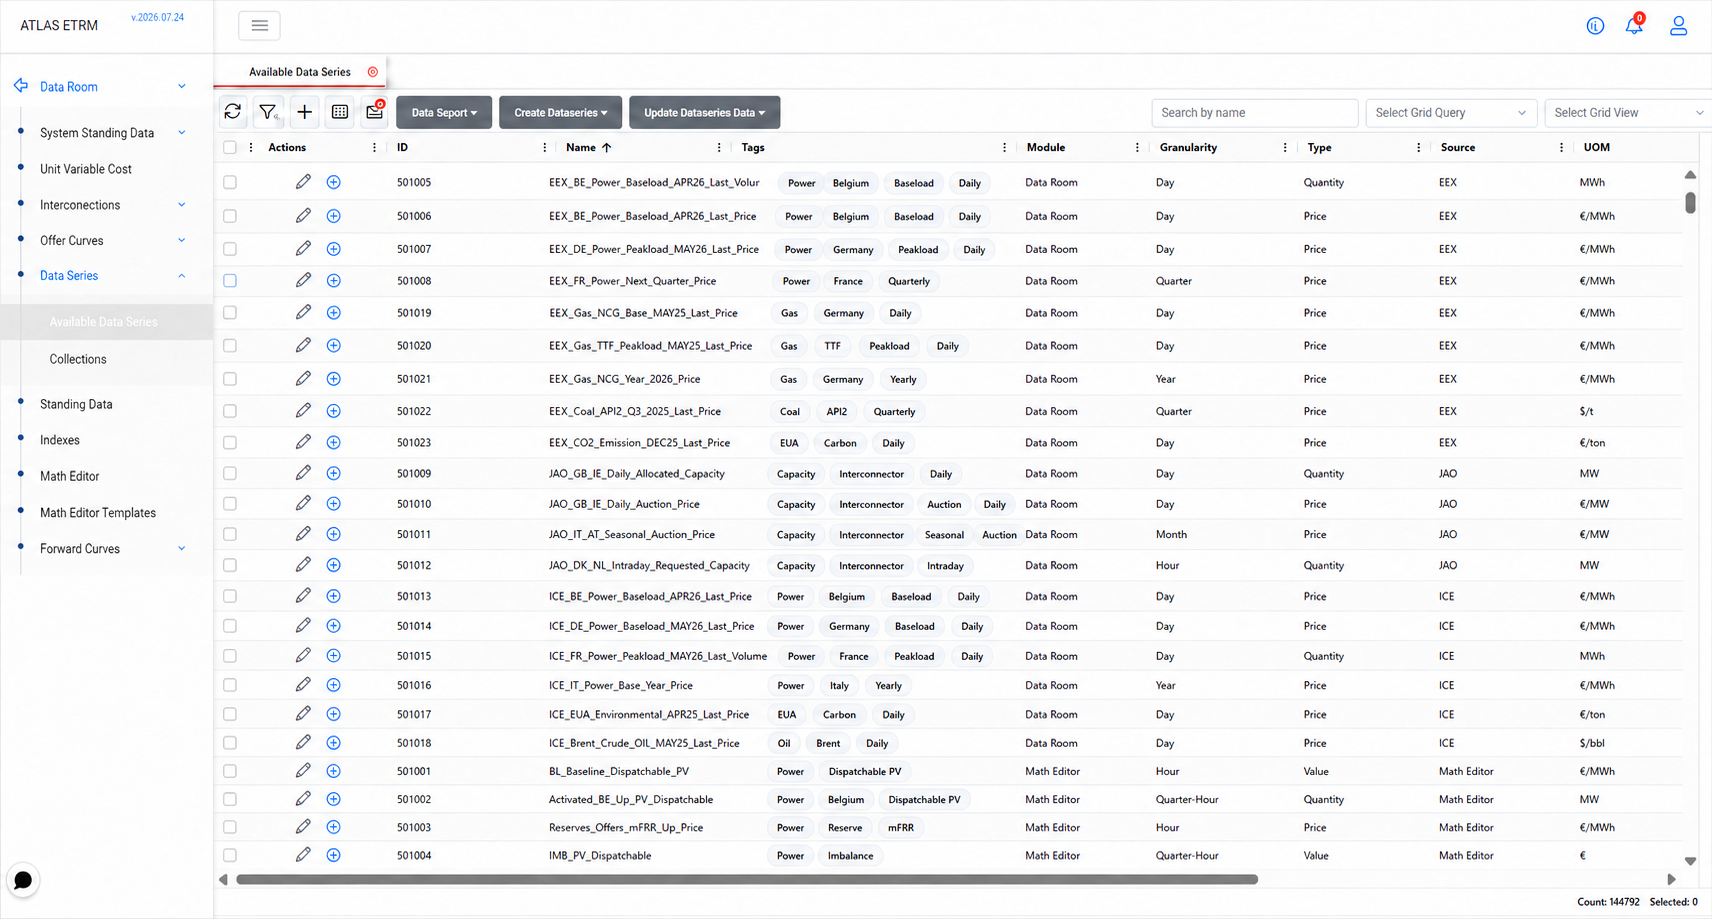Click the Source column header
Viewport: 1712px width, 919px height.
tap(1458, 147)
